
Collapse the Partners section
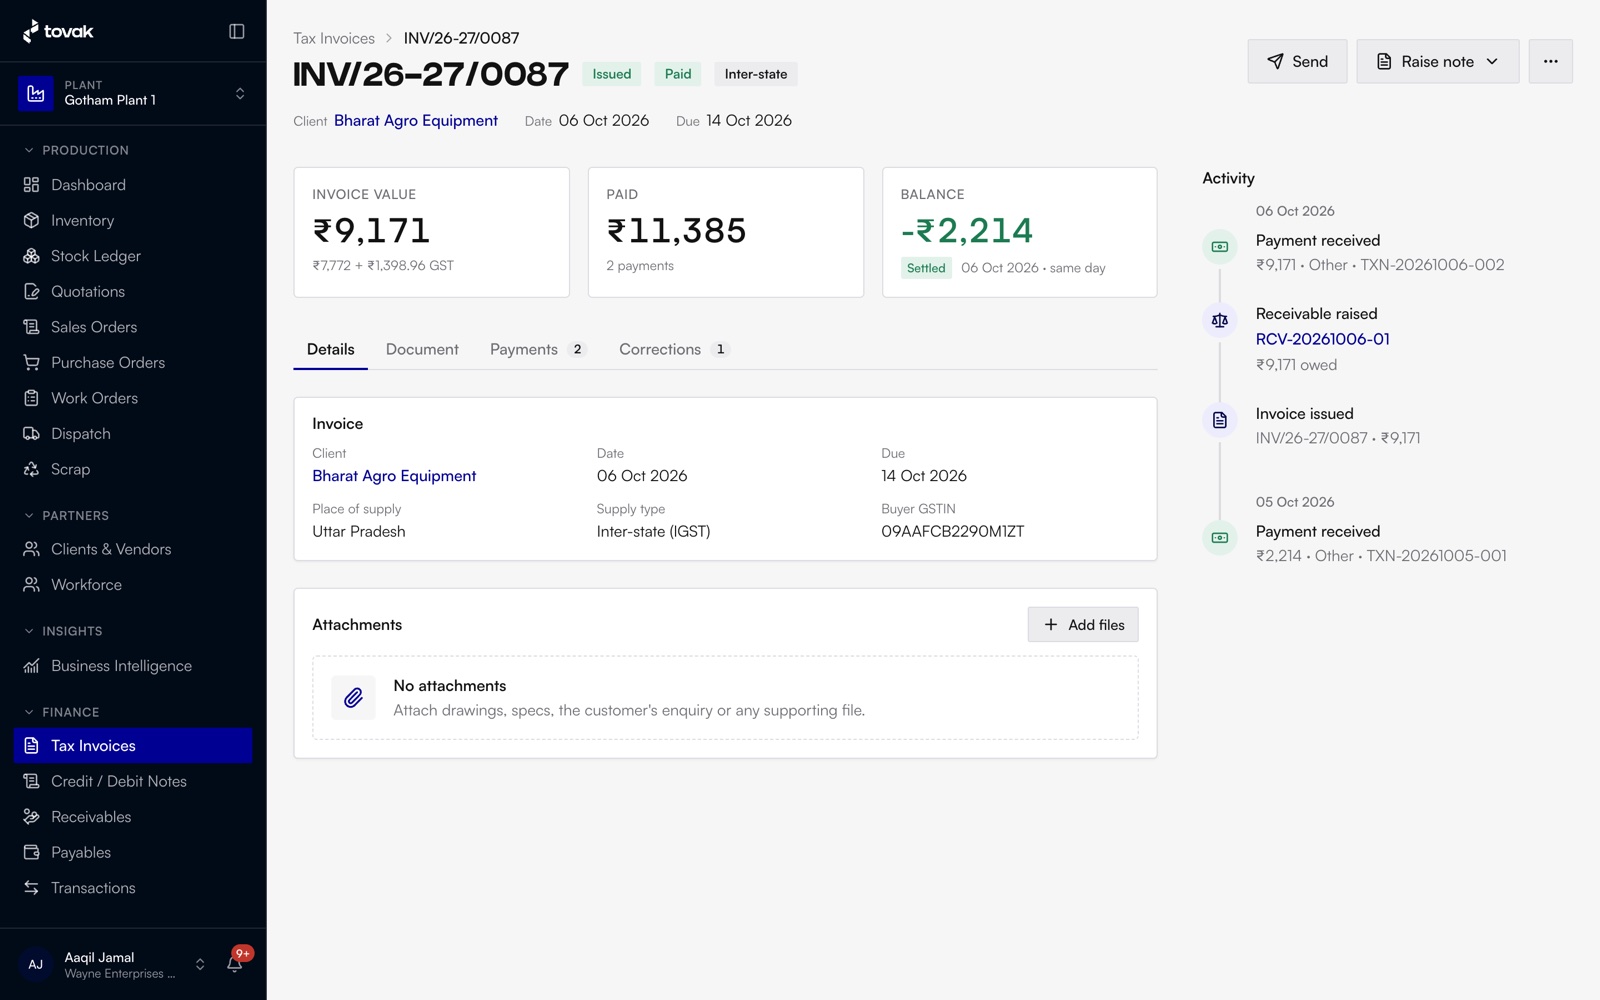pos(66,516)
